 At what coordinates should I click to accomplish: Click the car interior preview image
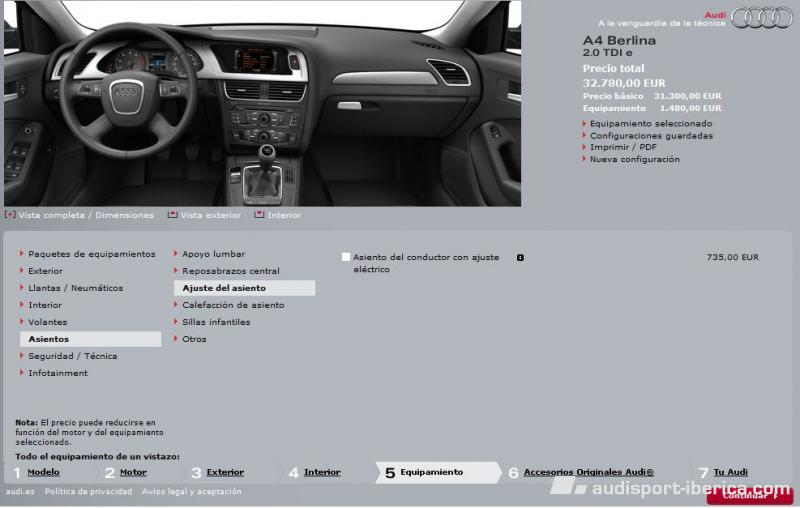pos(262,104)
